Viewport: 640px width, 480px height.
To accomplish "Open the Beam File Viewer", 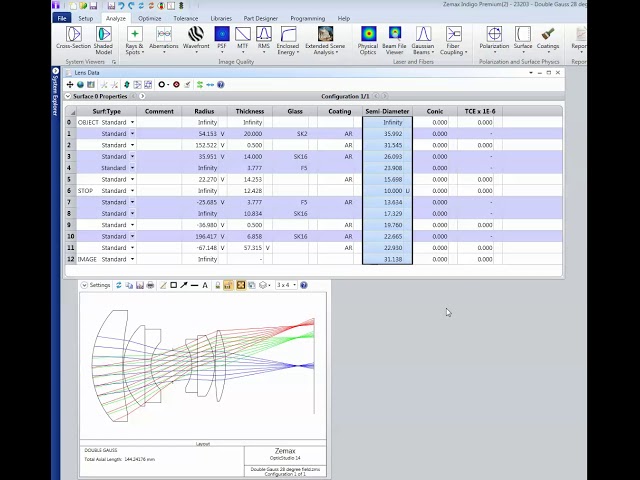I will point(394,40).
